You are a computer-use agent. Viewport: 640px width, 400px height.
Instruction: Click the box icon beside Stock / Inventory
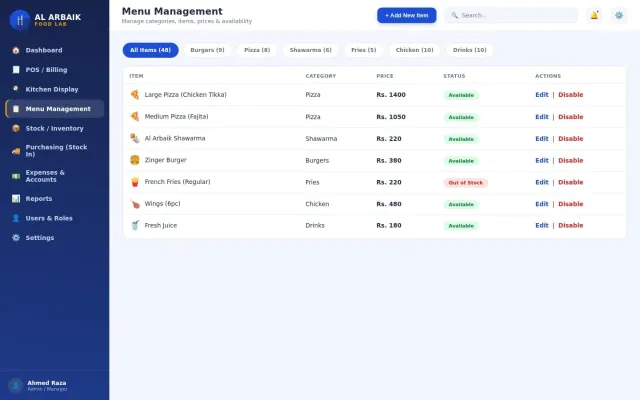16,128
